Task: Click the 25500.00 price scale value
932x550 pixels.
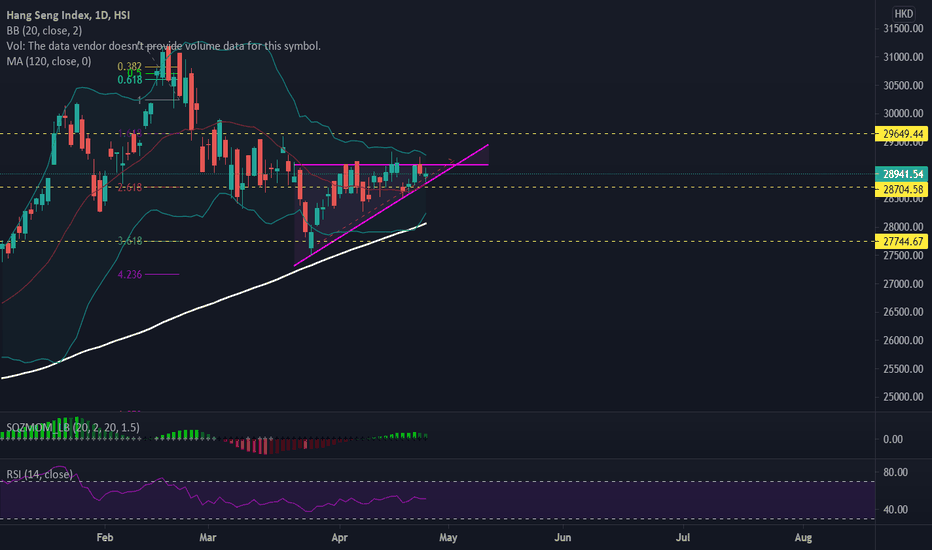Action: coord(903,369)
